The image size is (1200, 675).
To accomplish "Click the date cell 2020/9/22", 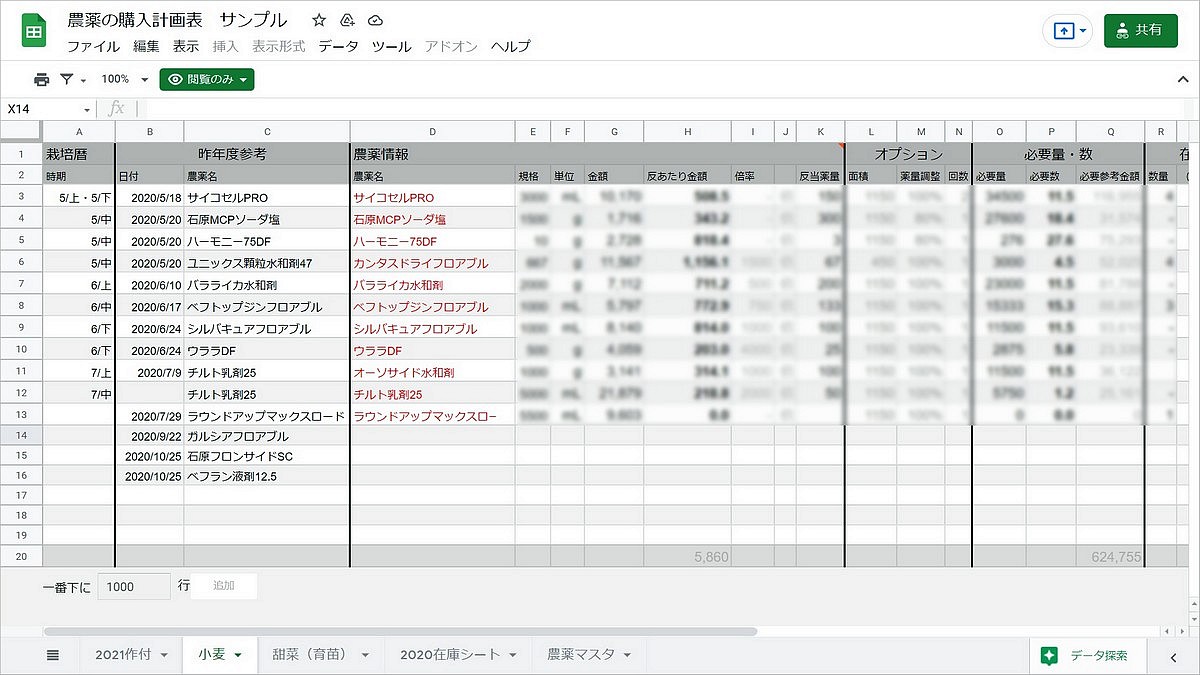I will coord(150,436).
